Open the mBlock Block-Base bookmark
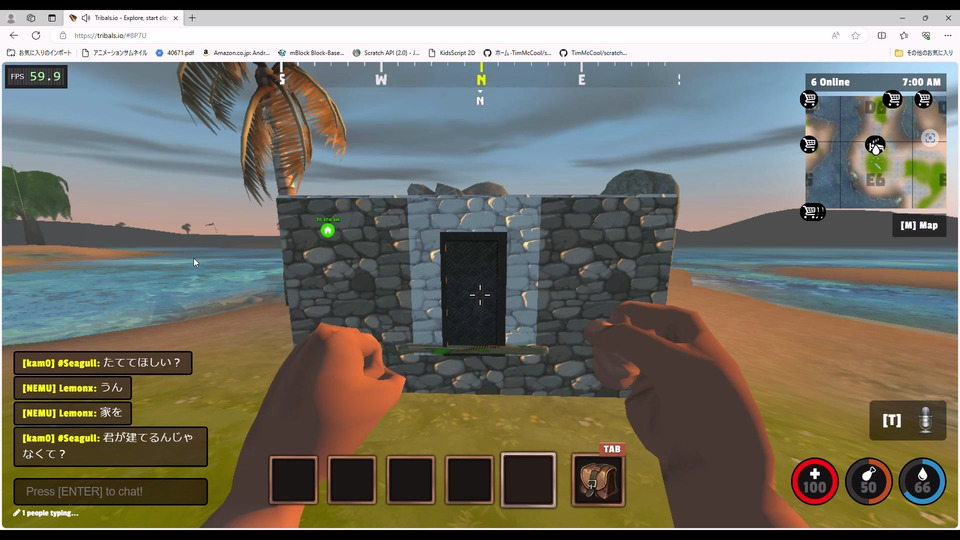This screenshot has height=540, width=960. pos(311,53)
